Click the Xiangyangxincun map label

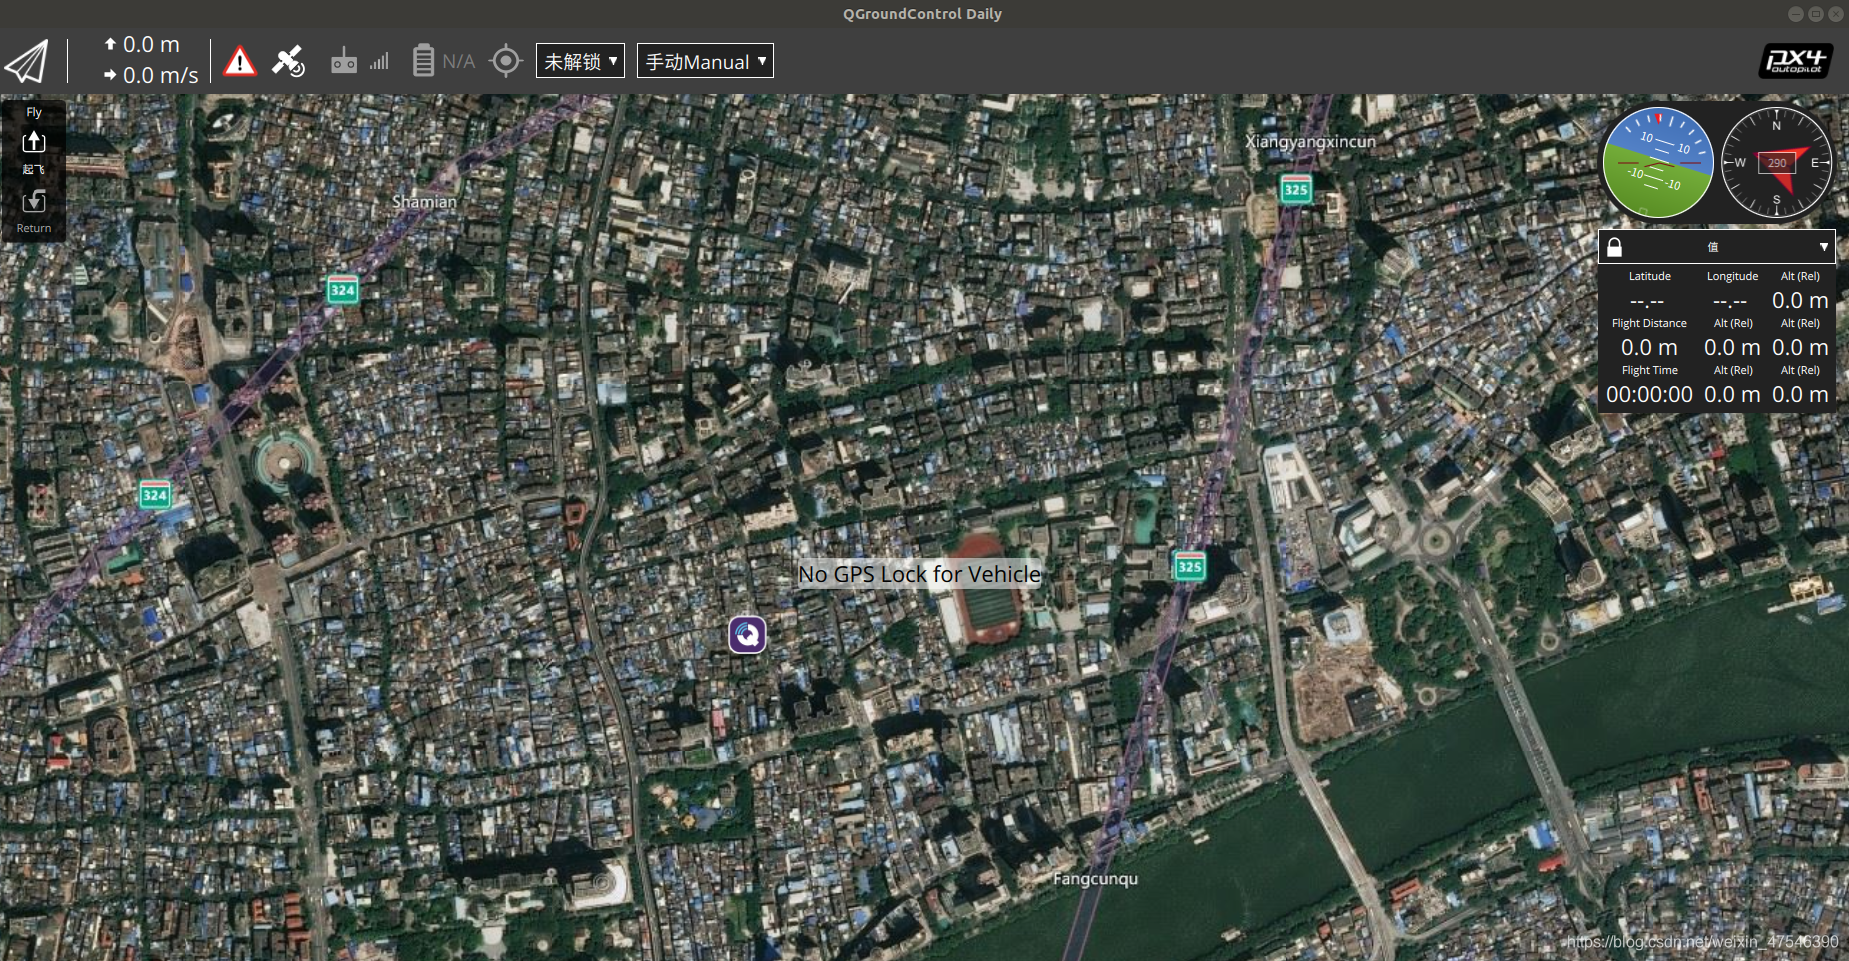point(1310,142)
